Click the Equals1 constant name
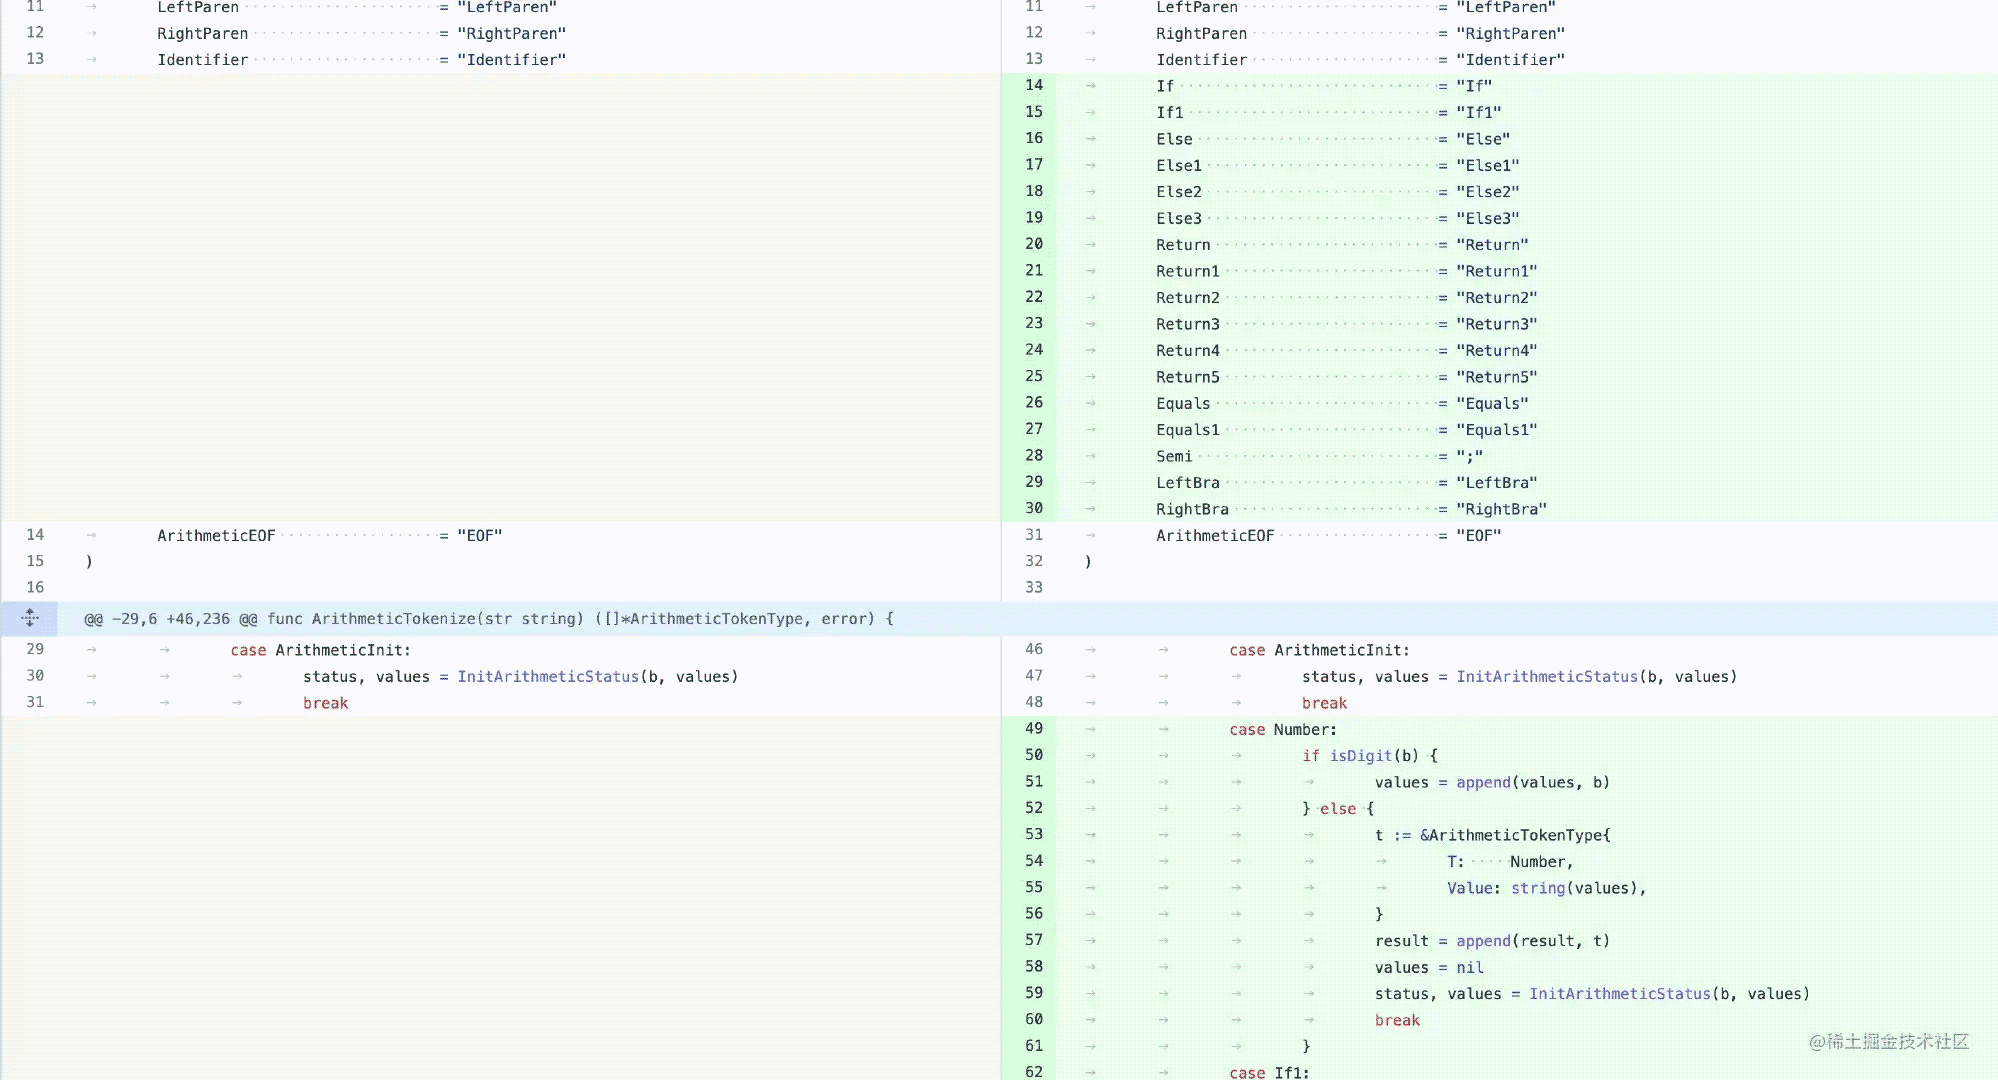Screen dimensions: 1998x1080 coord(1187,430)
